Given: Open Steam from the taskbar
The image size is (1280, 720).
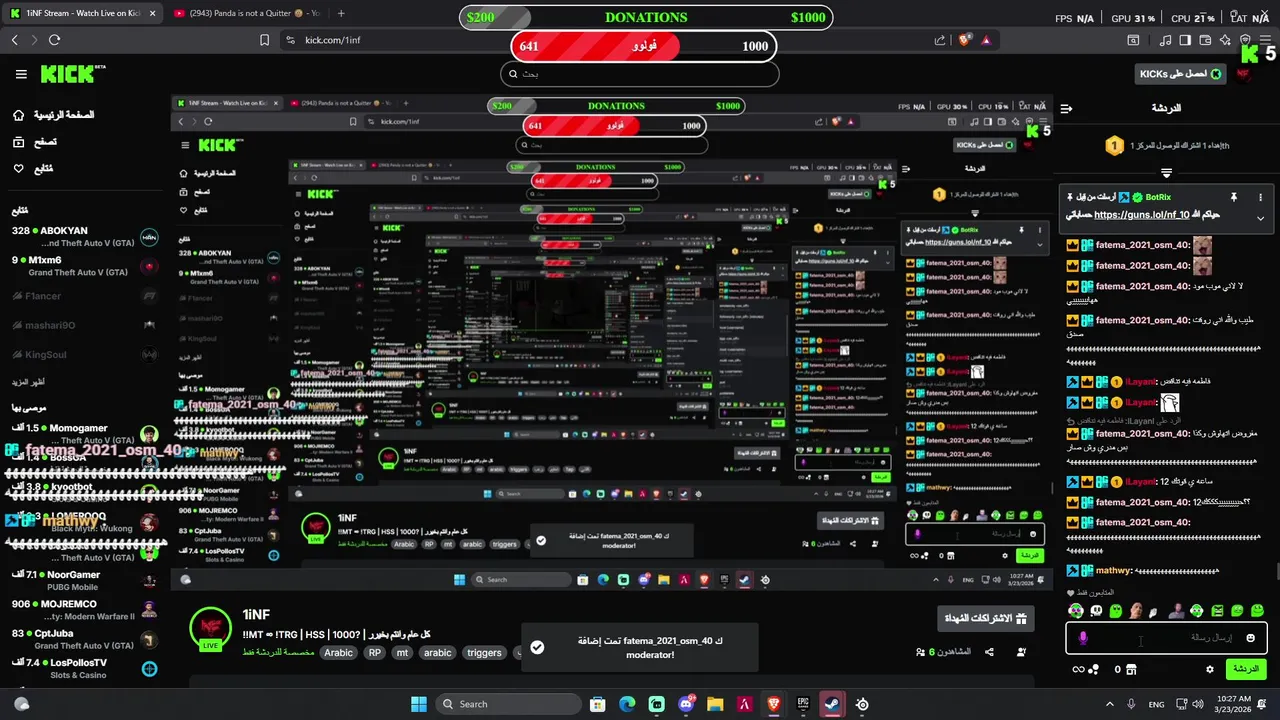Looking at the screenshot, I should coord(832,704).
